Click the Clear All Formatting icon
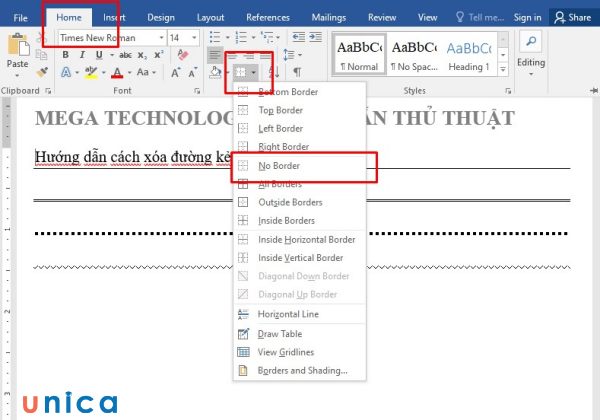The image size is (600, 420). coord(183,55)
